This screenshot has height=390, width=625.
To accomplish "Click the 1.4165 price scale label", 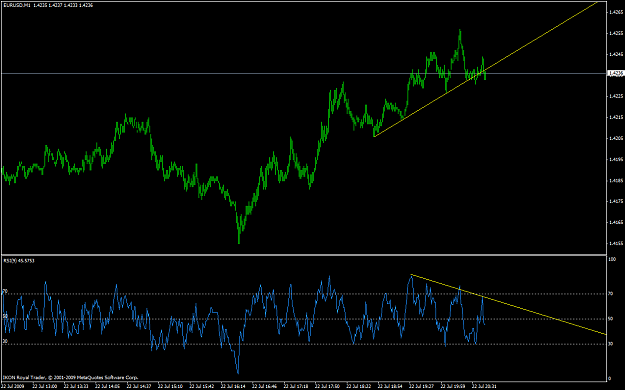I will tap(616, 222).
